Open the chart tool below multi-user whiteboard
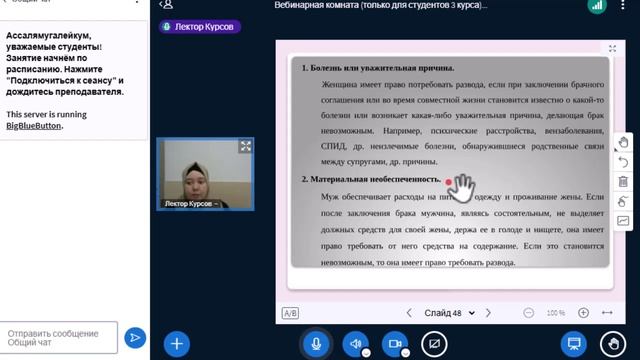 pos(623,221)
